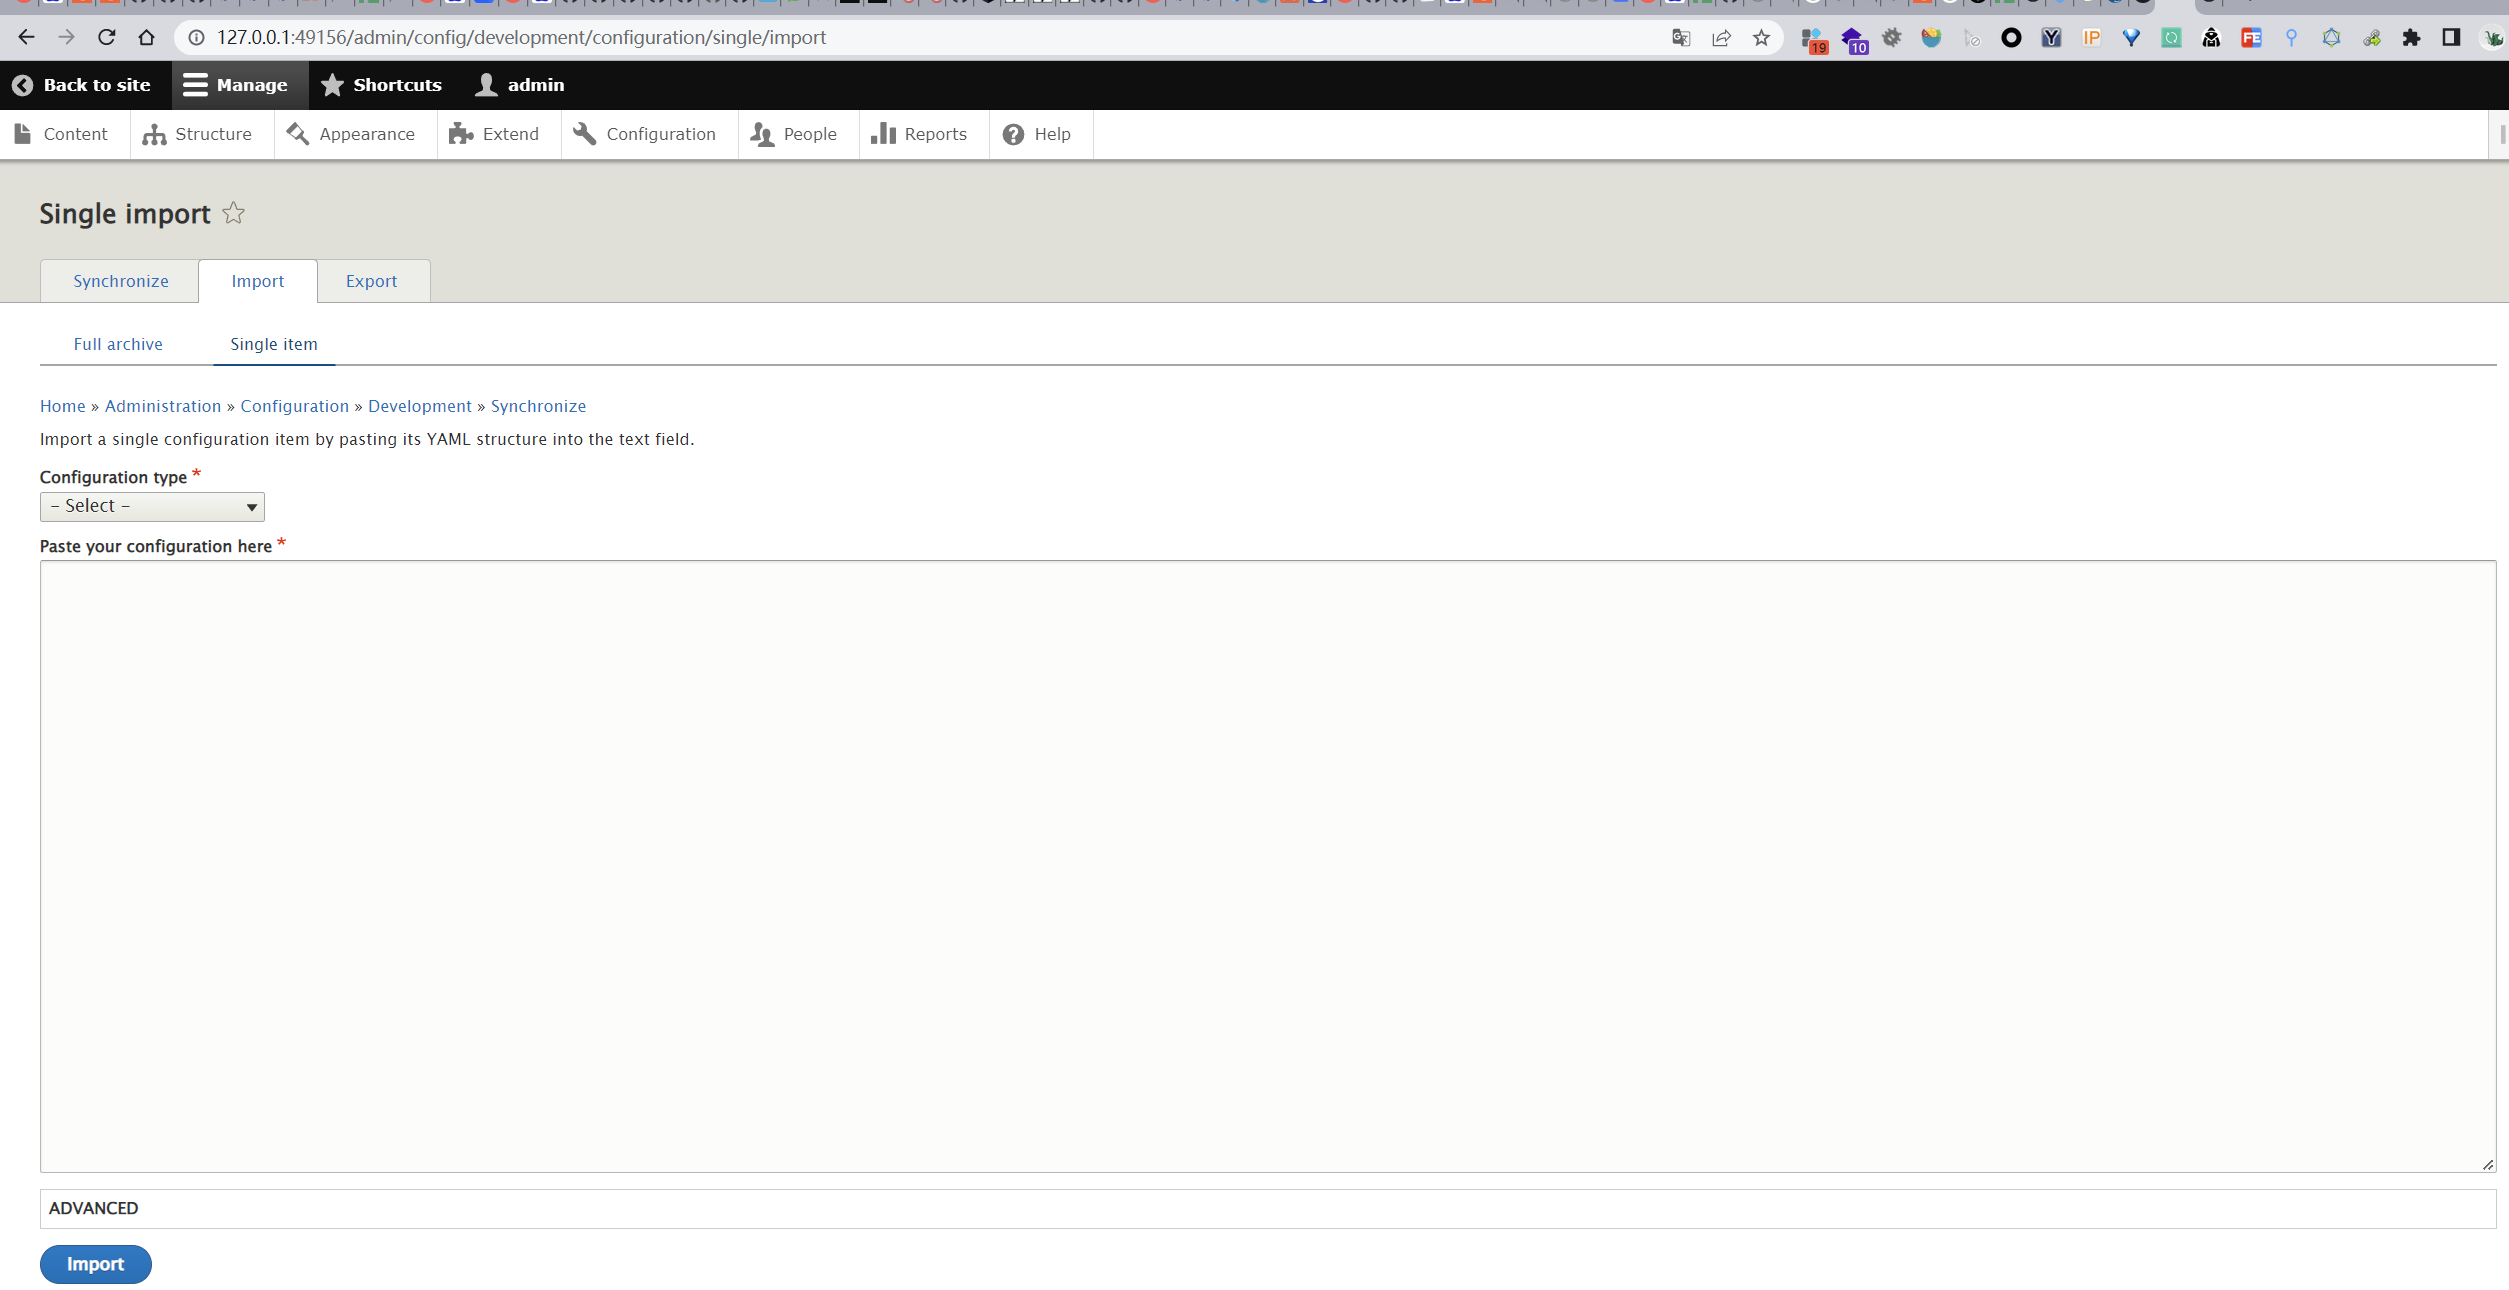2509x1290 pixels.
Task: Add Single import page to shortcuts star
Action: (x=233, y=213)
